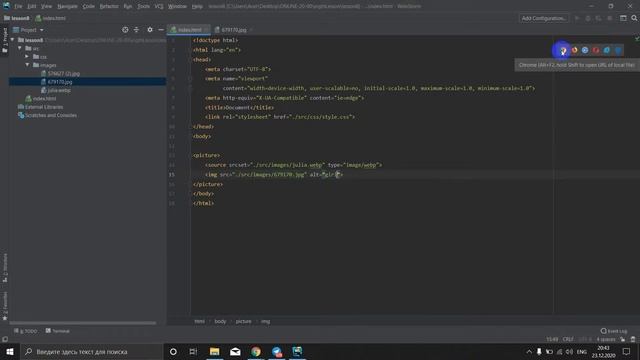Click the WebStorm logo icon in title bar
The image size is (640, 360).
(6, 6)
